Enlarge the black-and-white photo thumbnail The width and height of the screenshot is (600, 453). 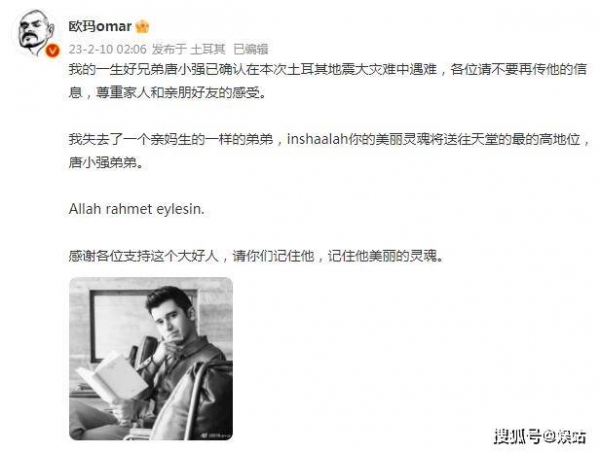151,359
